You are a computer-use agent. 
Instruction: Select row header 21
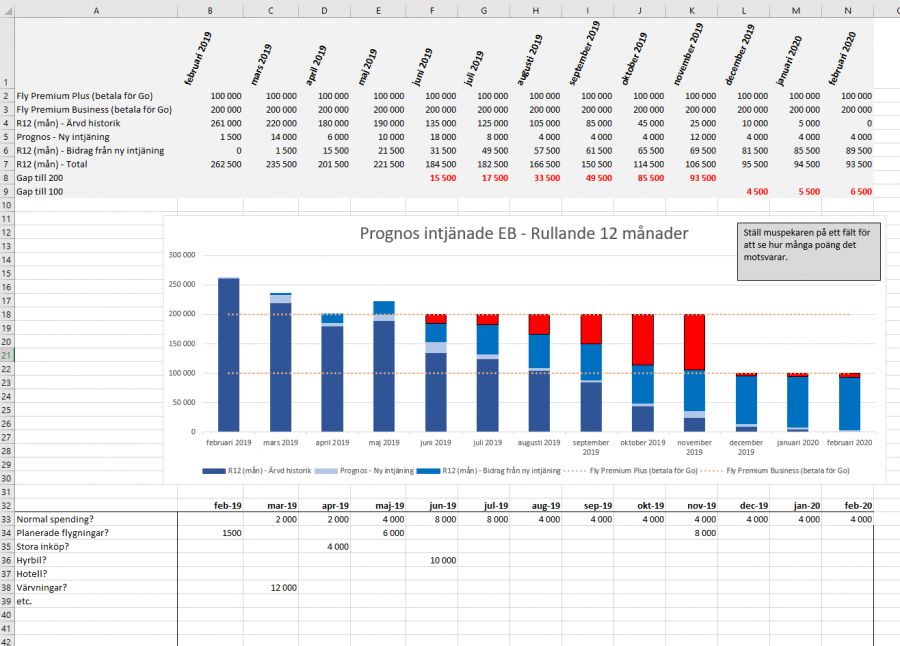pos(7,356)
